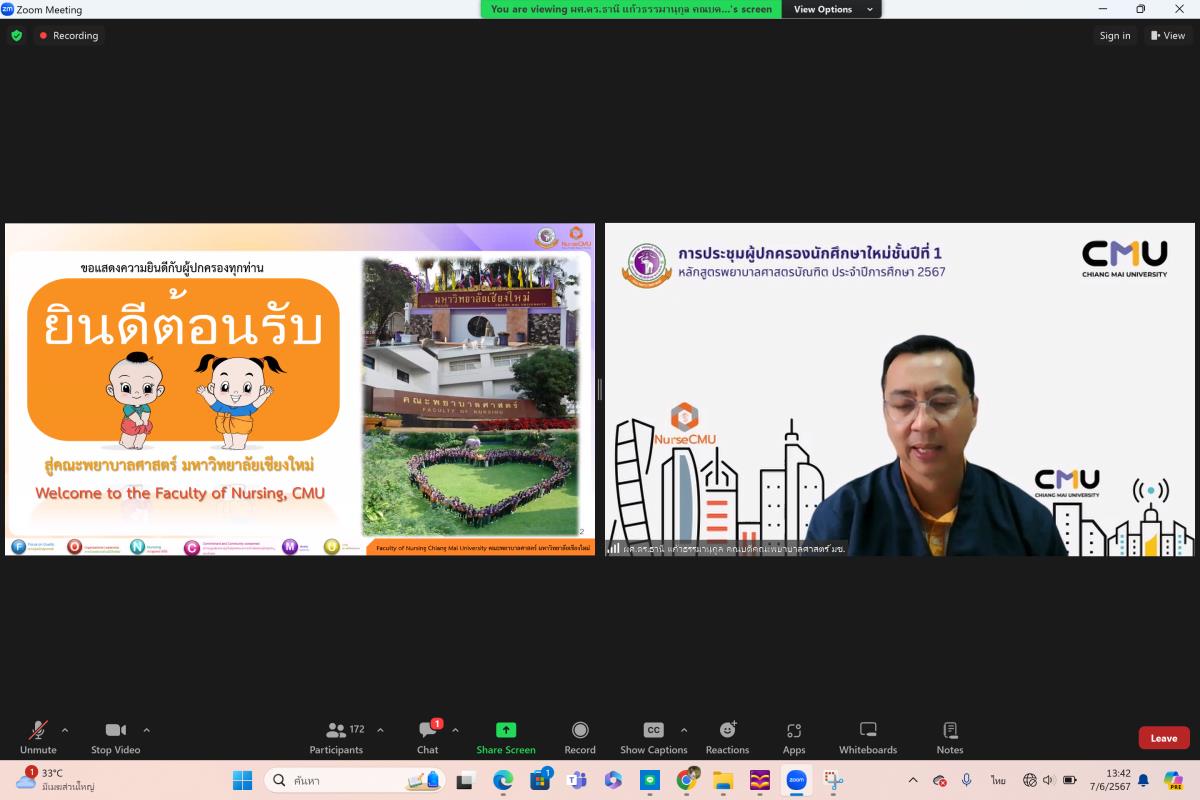This screenshot has width=1200, height=800.
Task: Open the Reactions menu
Action: (x=727, y=738)
